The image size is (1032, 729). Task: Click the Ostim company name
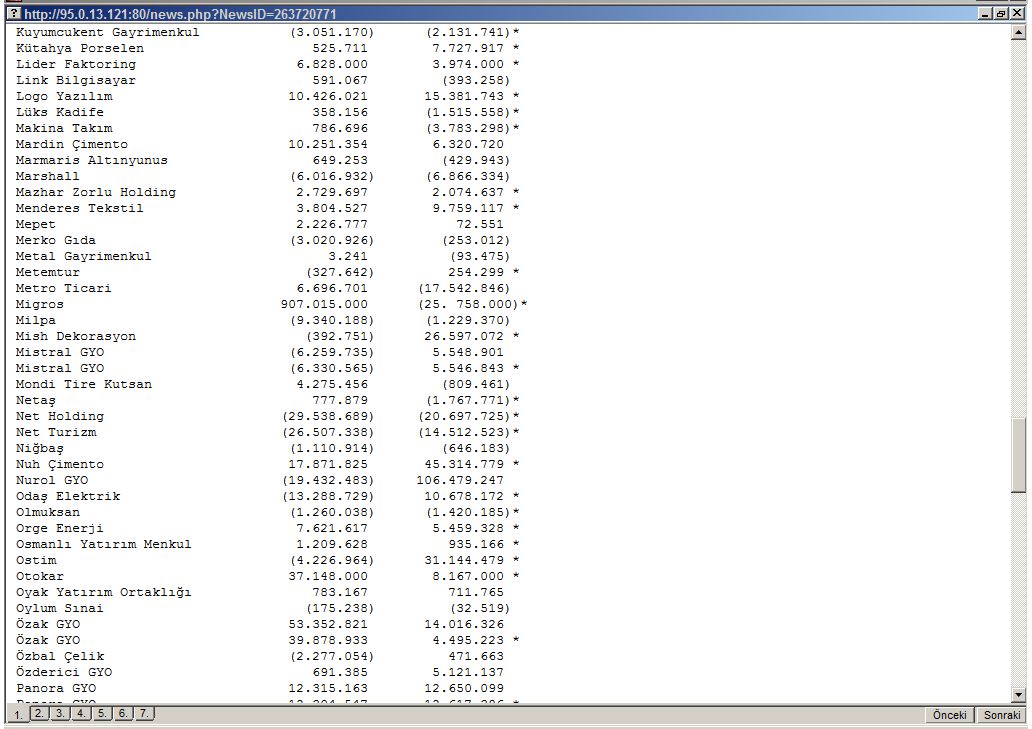[36, 561]
